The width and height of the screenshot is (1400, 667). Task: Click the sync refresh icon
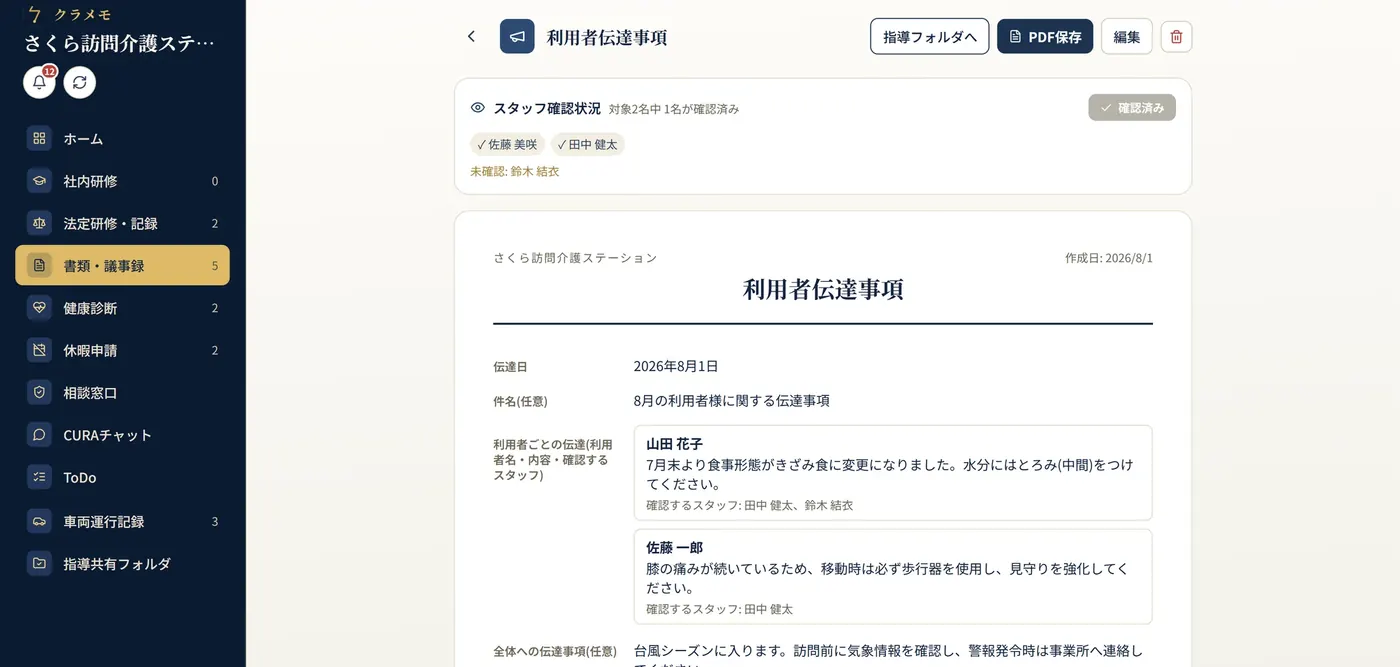coord(80,82)
